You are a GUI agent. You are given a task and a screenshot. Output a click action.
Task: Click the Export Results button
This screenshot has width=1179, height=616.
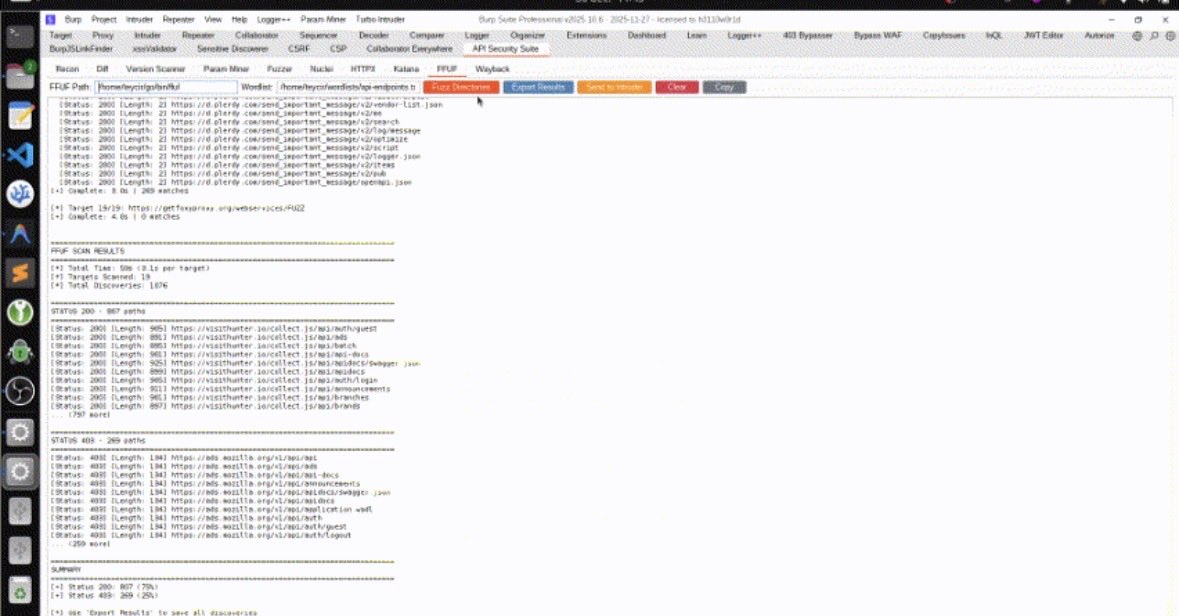[x=538, y=87]
